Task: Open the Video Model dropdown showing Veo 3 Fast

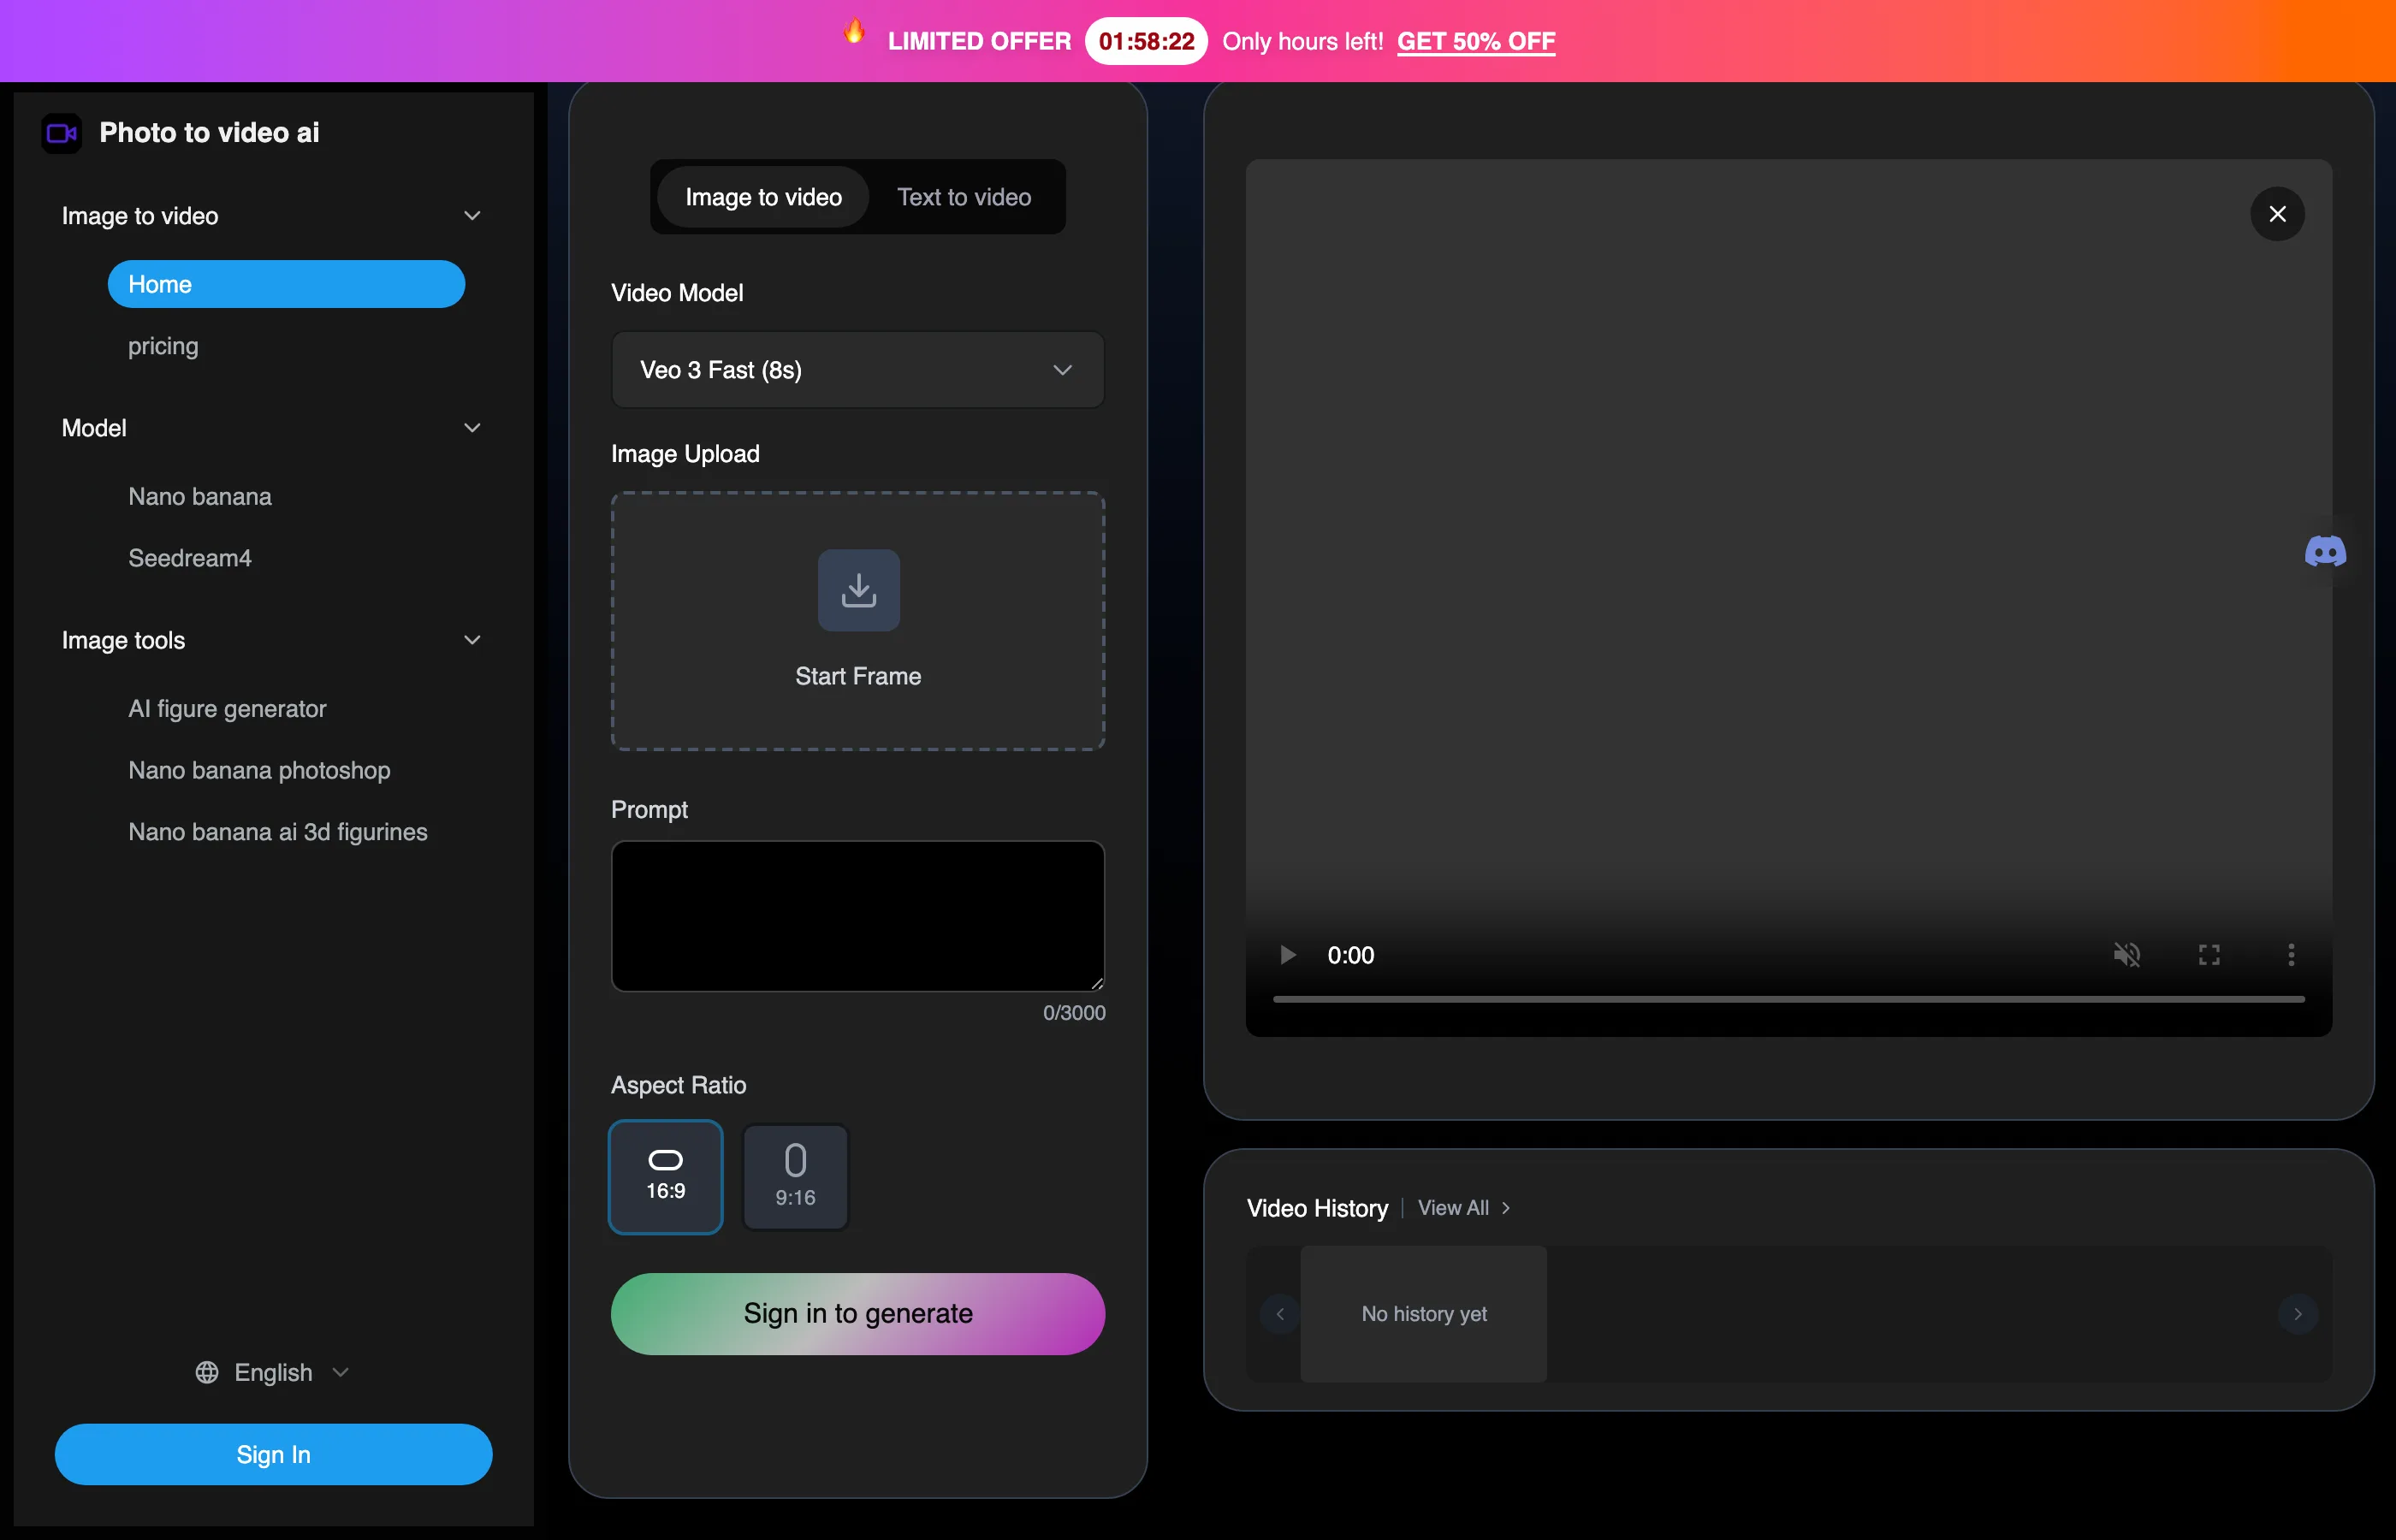Action: [x=857, y=369]
